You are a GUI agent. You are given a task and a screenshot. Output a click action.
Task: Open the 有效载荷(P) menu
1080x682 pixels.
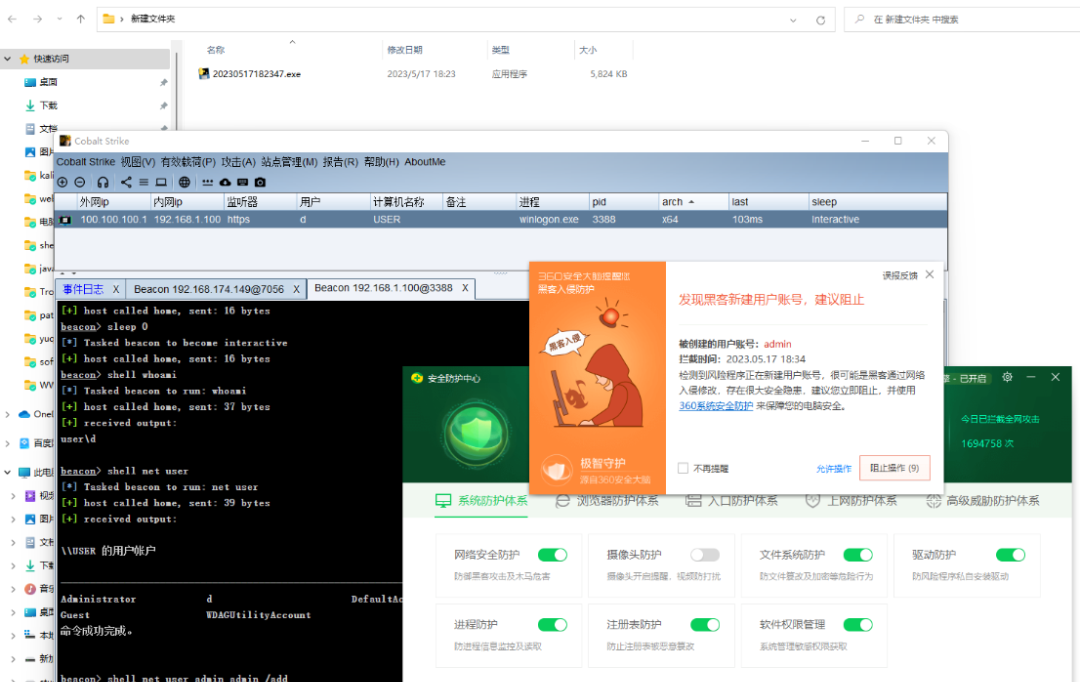click(x=188, y=162)
